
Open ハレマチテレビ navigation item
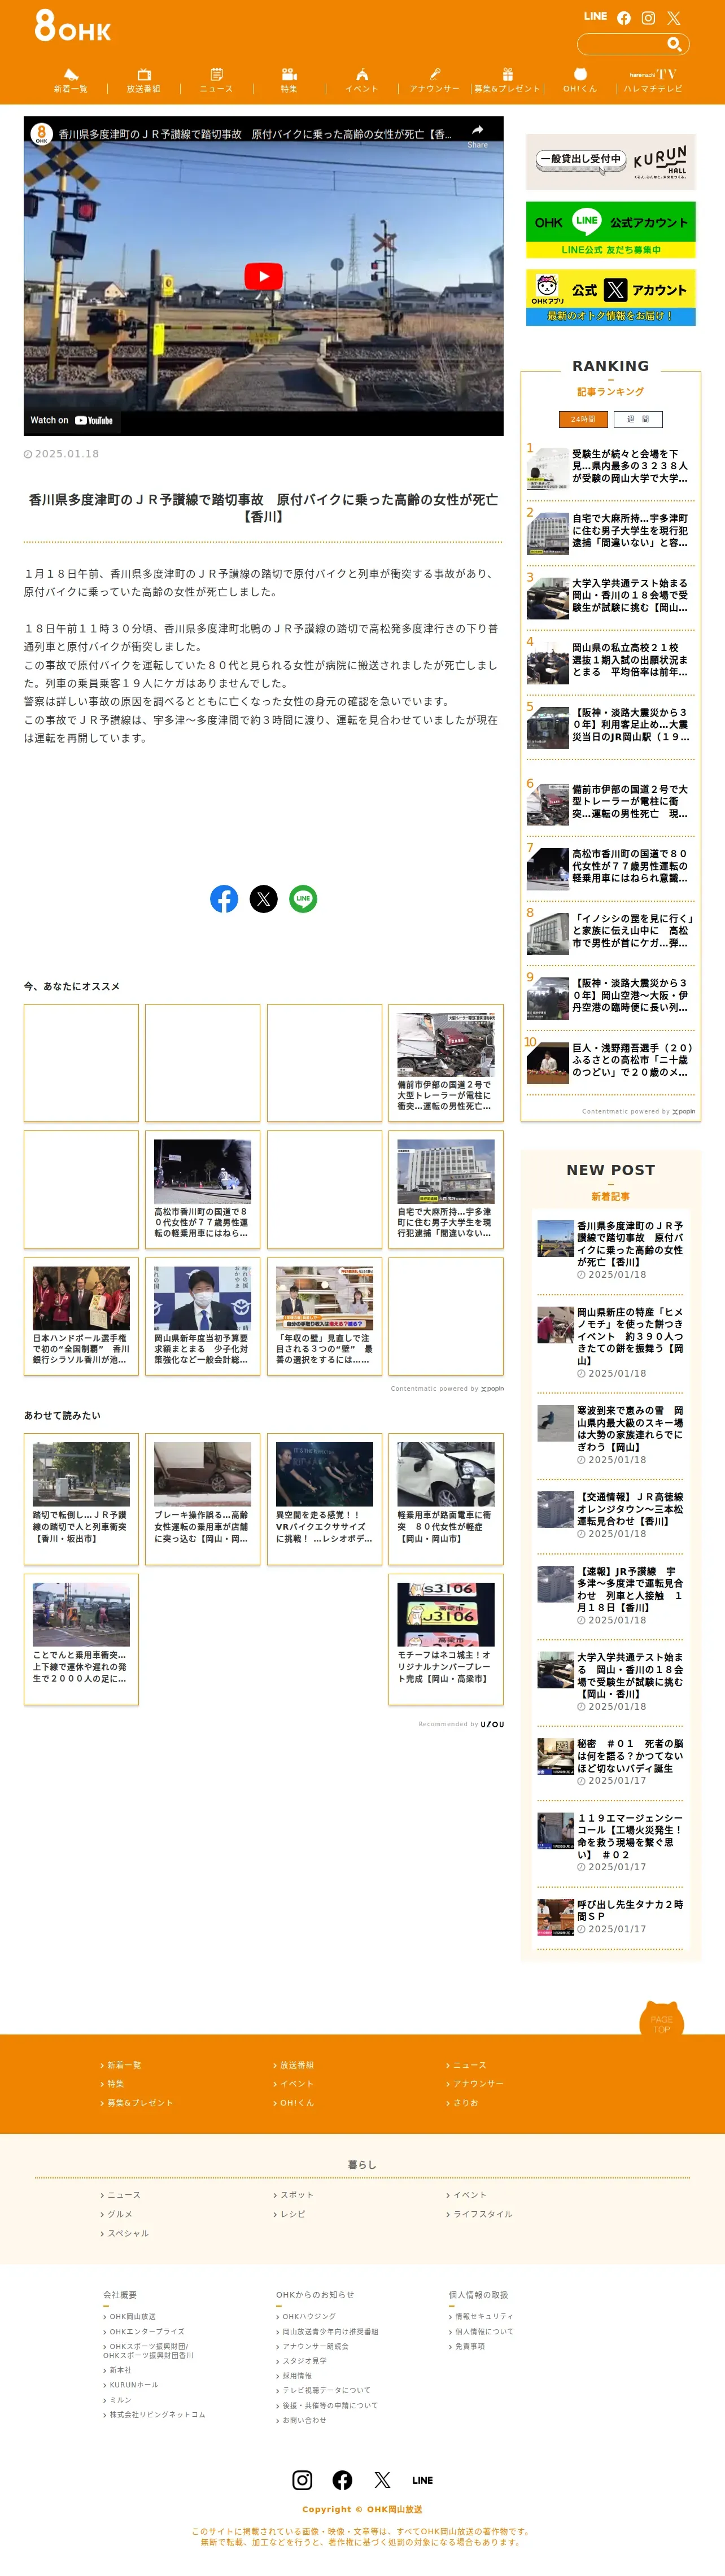[653, 81]
